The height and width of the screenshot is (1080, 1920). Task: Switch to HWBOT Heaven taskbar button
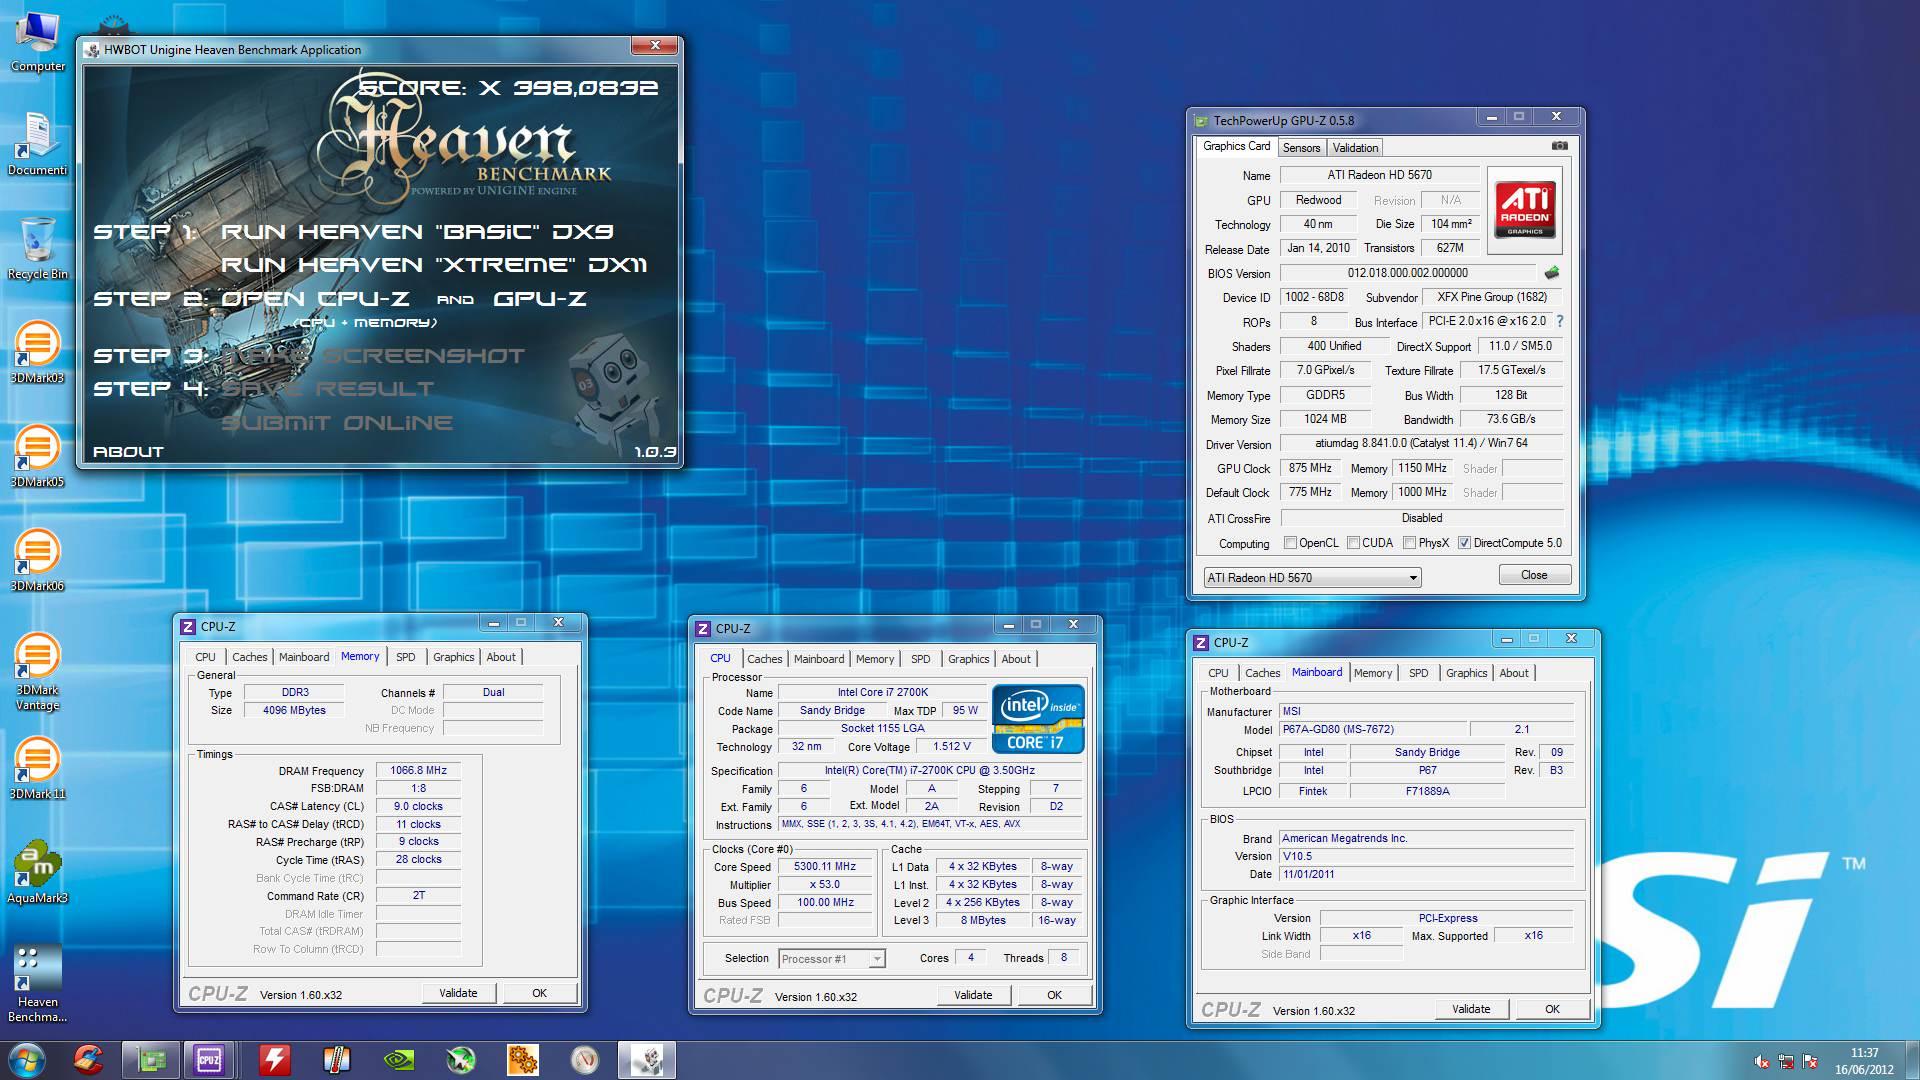pyautogui.click(x=647, y=1059)
